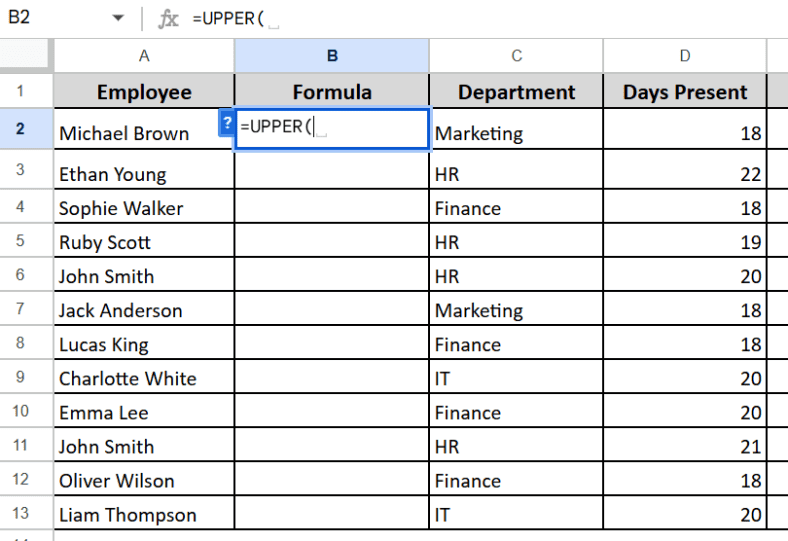Select Liam Thompson's IT department cell

coord(516,515)
